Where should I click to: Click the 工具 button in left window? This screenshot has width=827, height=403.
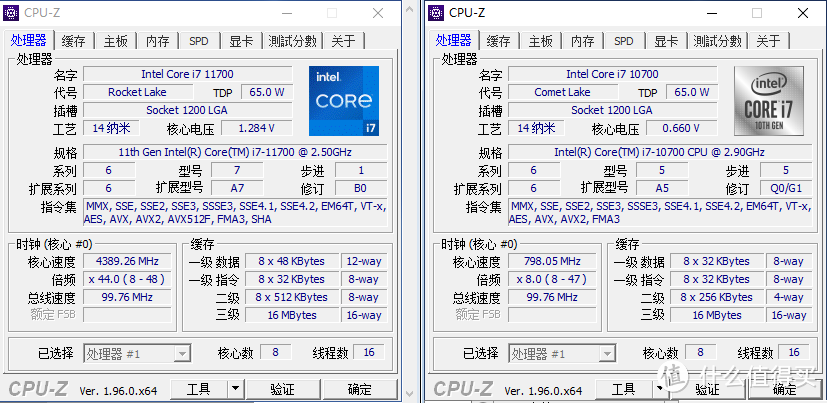[x=199, y=390]
